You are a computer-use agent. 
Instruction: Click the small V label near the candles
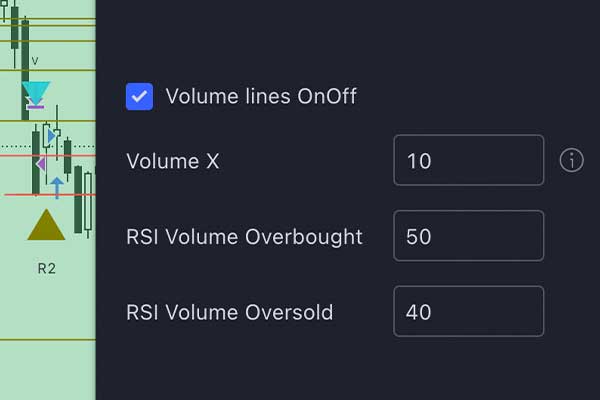[35, 61]
